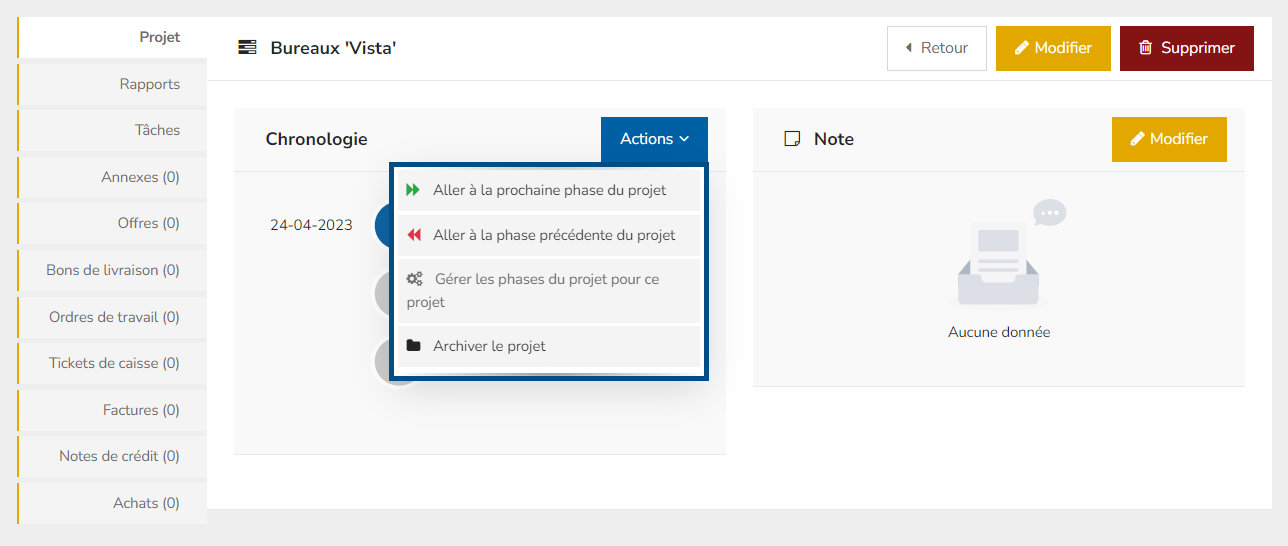Click the black folder archive icon
The image size is (1288, 546).
click(x=413, y=346)
